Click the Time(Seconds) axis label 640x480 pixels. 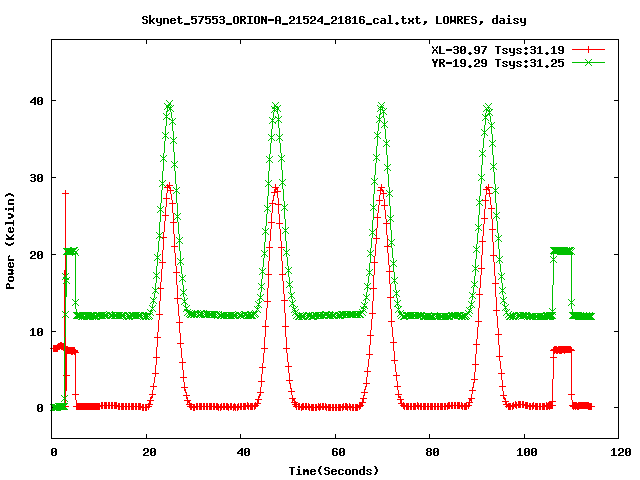334,471
